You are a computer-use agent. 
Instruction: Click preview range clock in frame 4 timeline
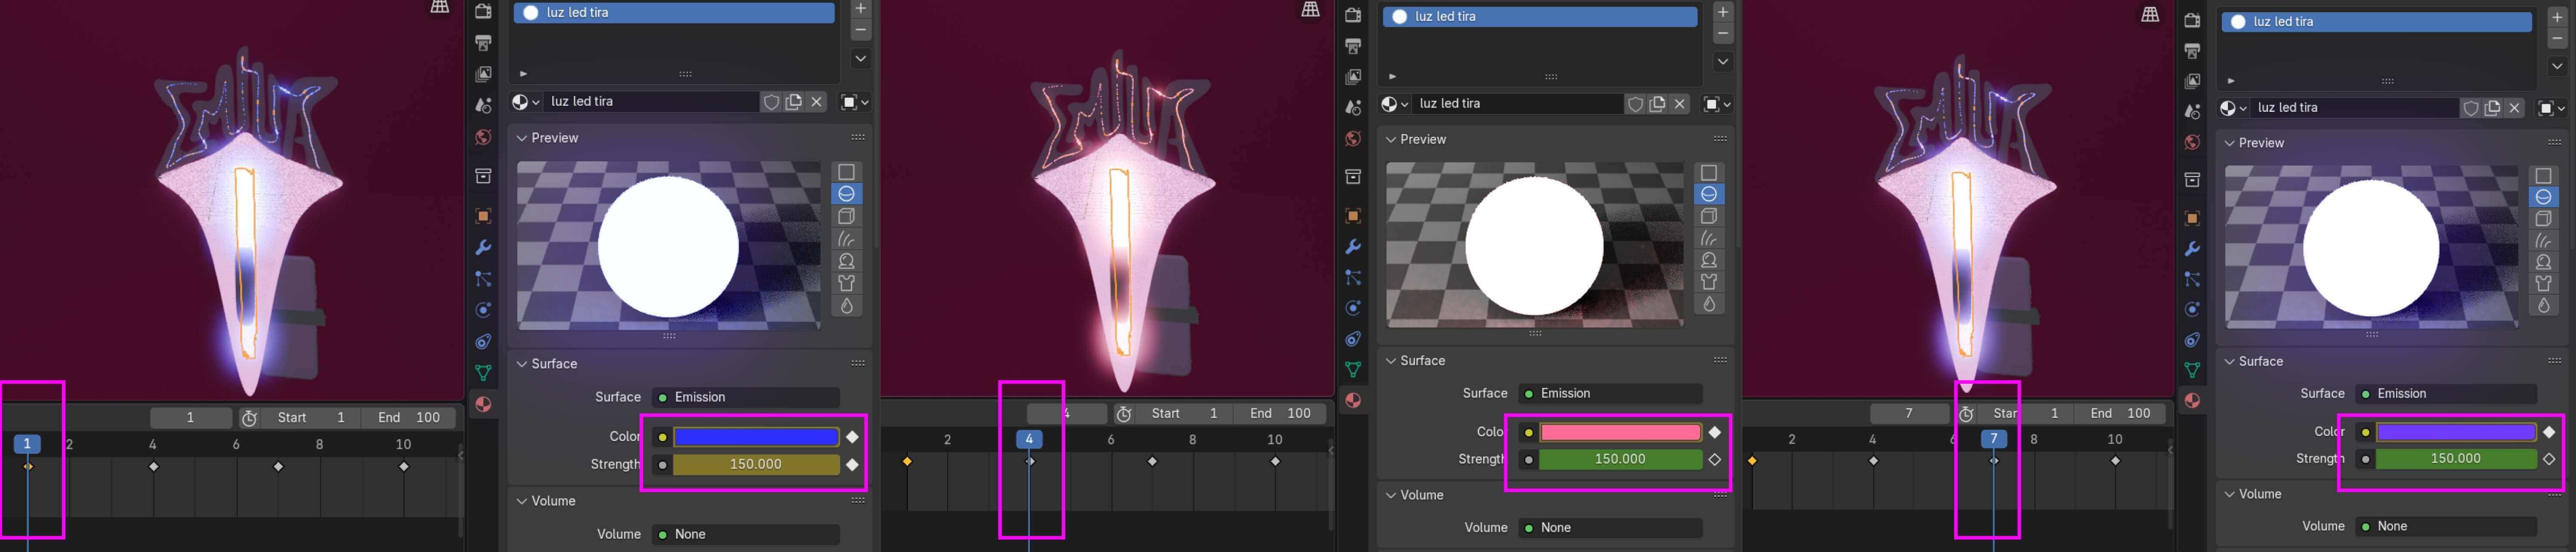click(x=1123, y=414)
